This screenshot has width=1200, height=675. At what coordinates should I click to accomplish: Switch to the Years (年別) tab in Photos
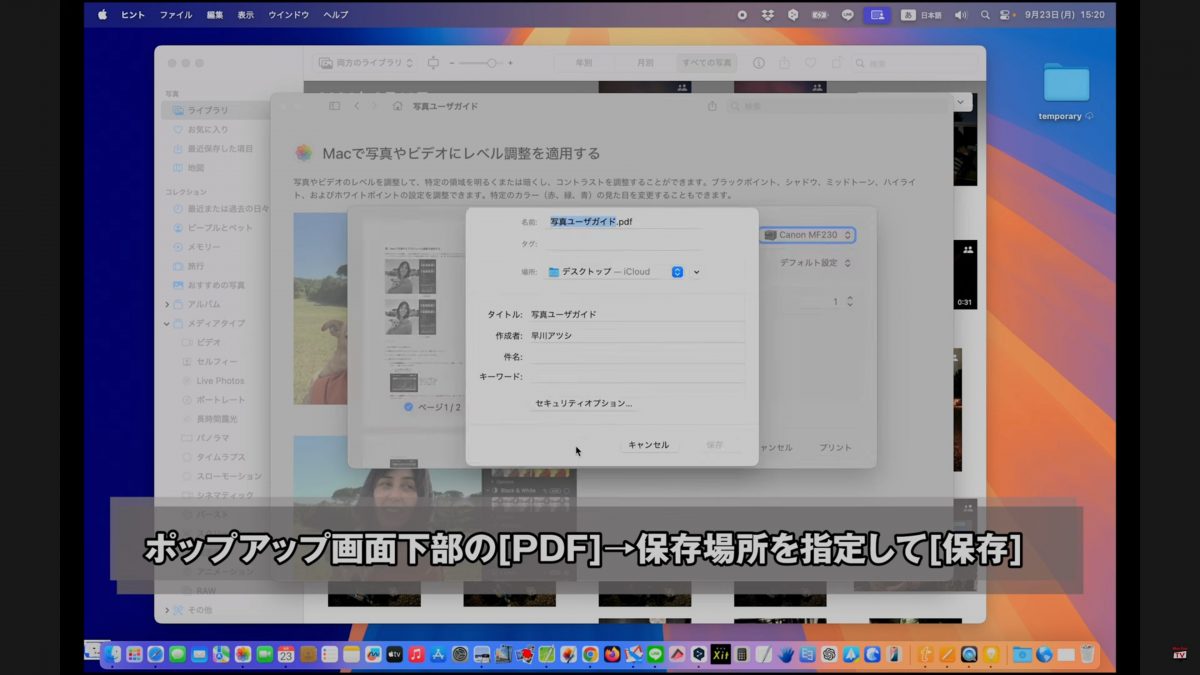click(583, 63)
